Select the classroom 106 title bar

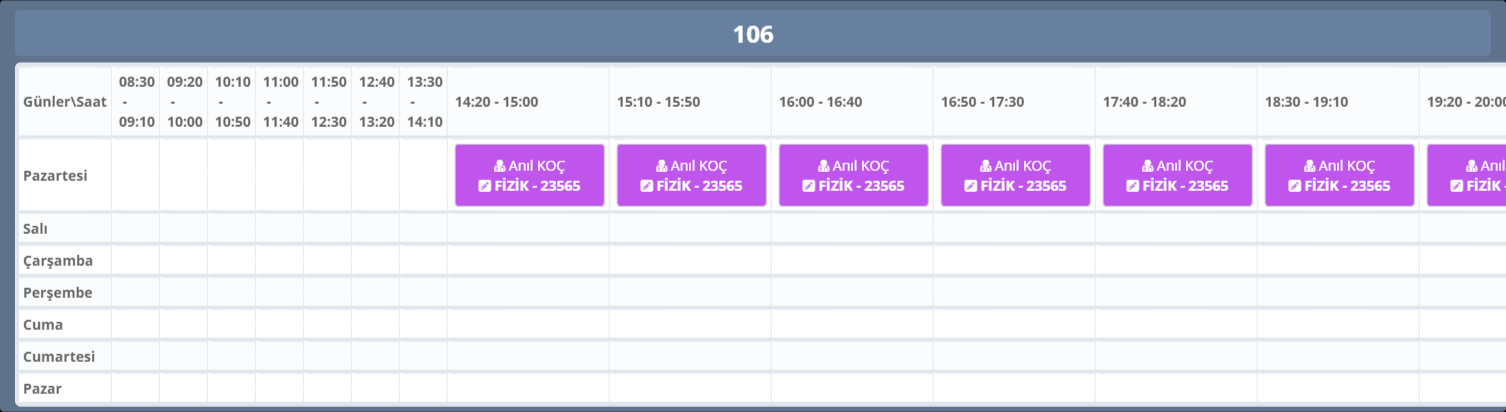pyautogui.click(x=753, y=35)
